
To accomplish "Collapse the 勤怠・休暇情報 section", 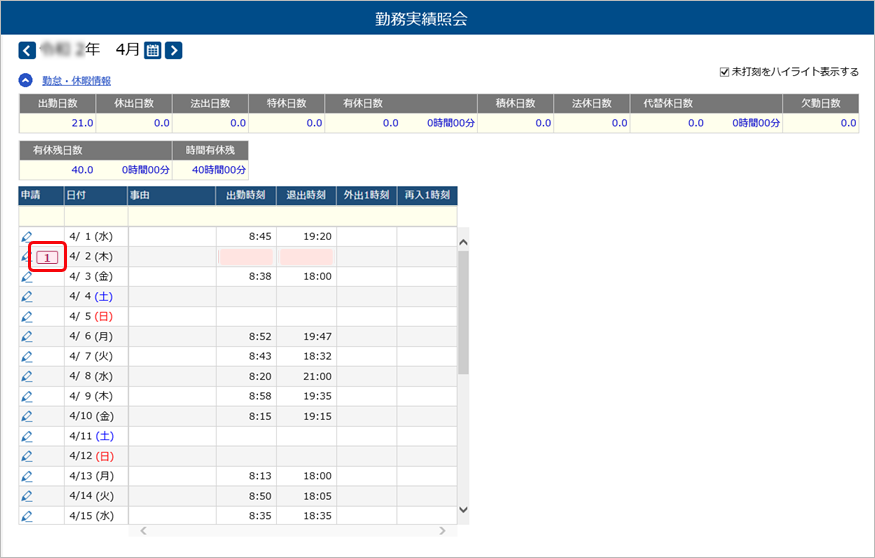I will (x=26, y=80).
